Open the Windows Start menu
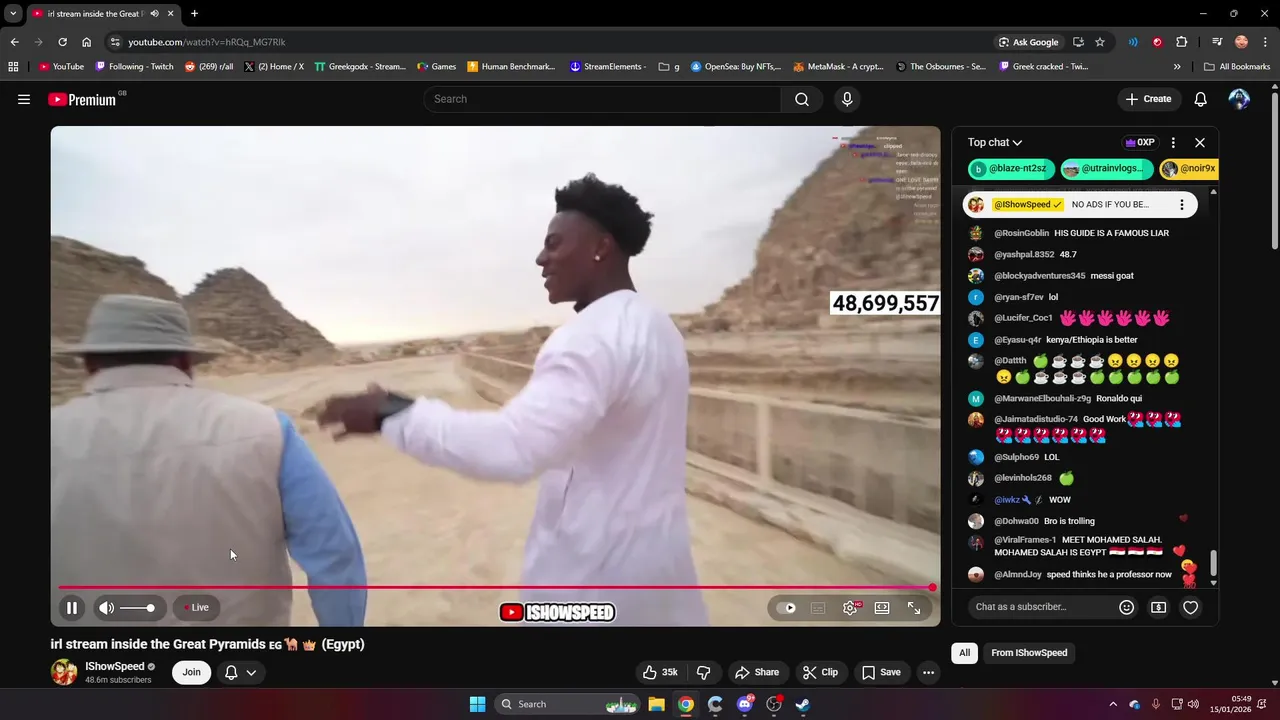 pyautogui.click(x=477, y=704)
